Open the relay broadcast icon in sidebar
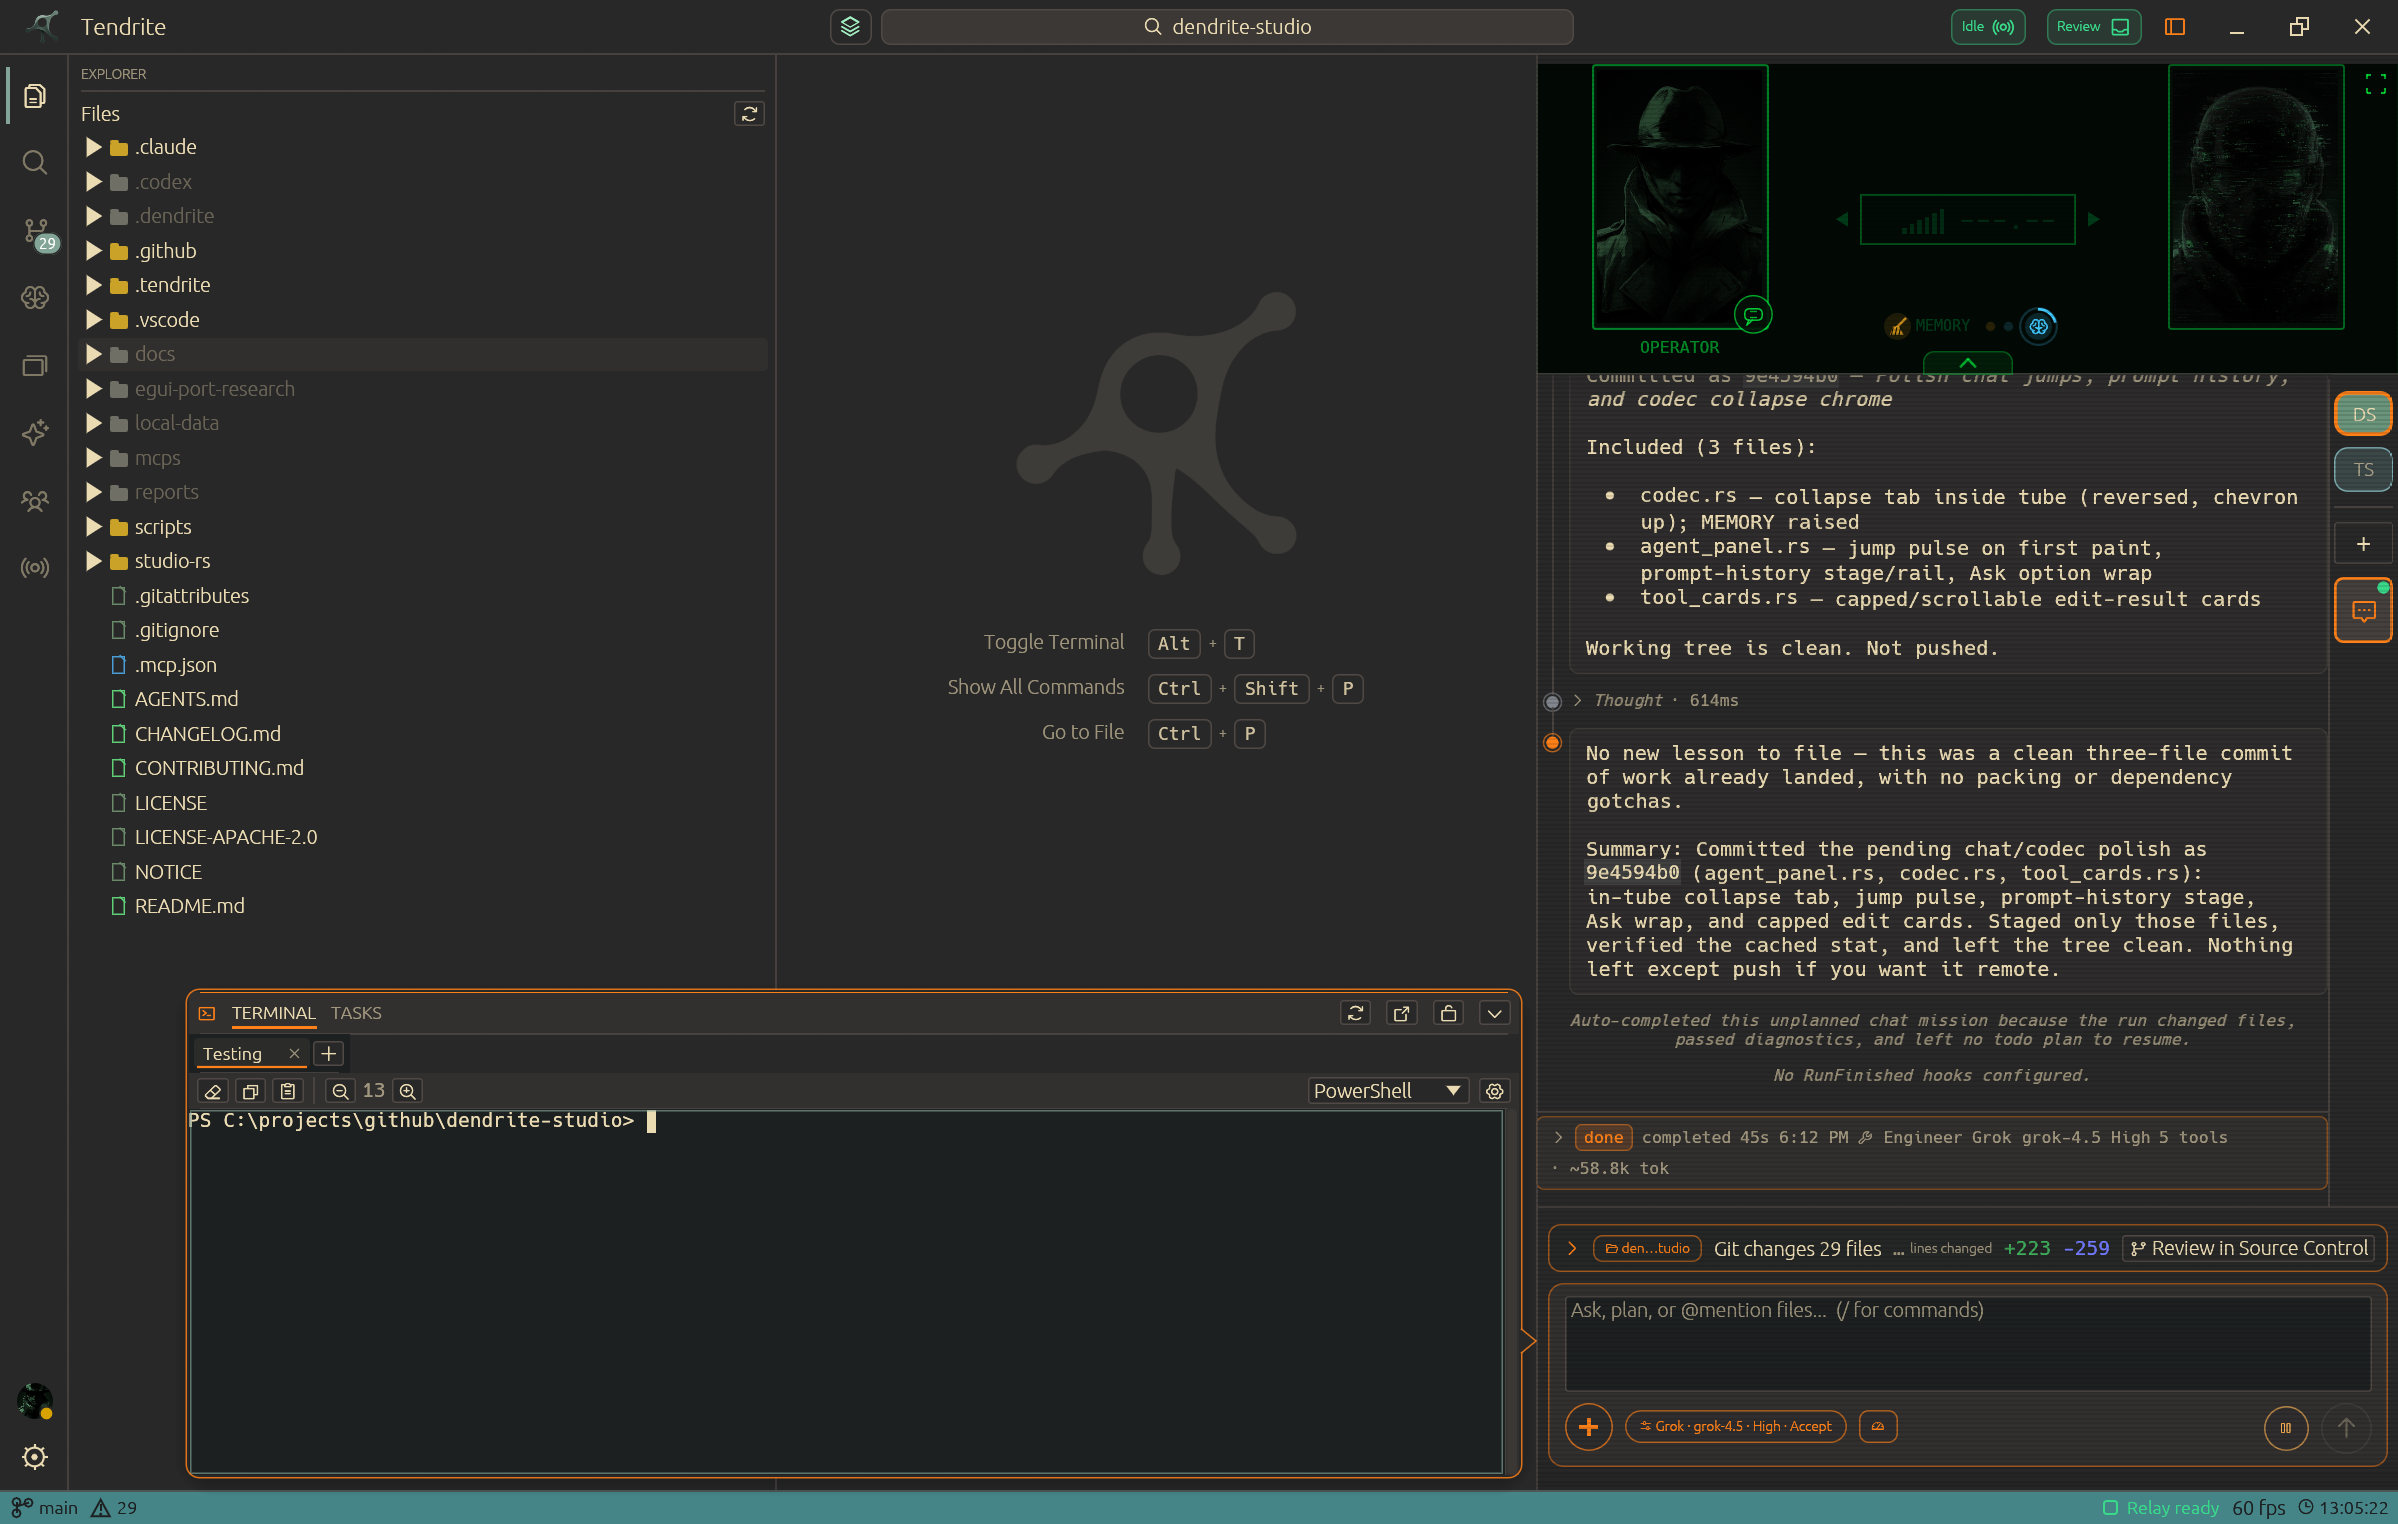 pyautogui.click(x=35, y=568)
